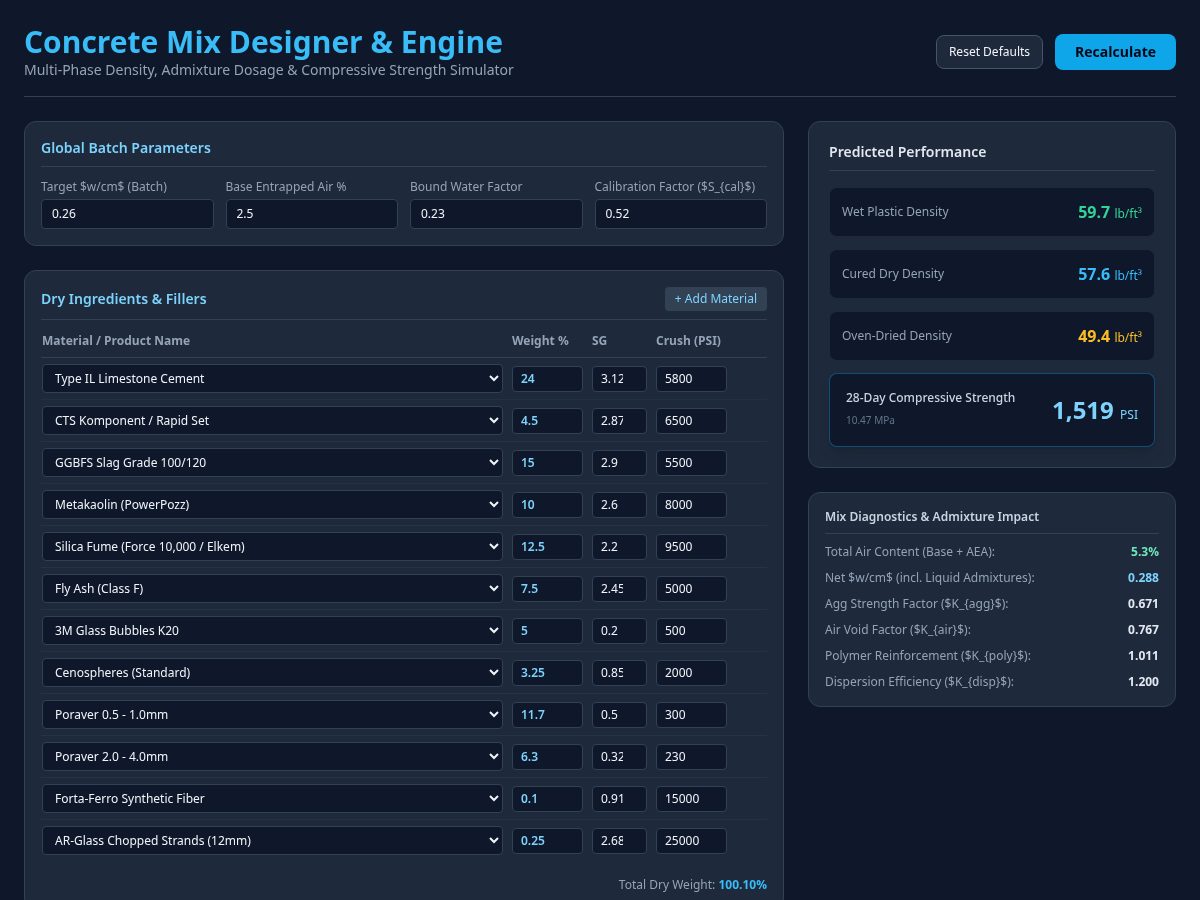Edit Metakaolin weight % field
This screenshot has width=1200, height=900.
click(547, 505)
